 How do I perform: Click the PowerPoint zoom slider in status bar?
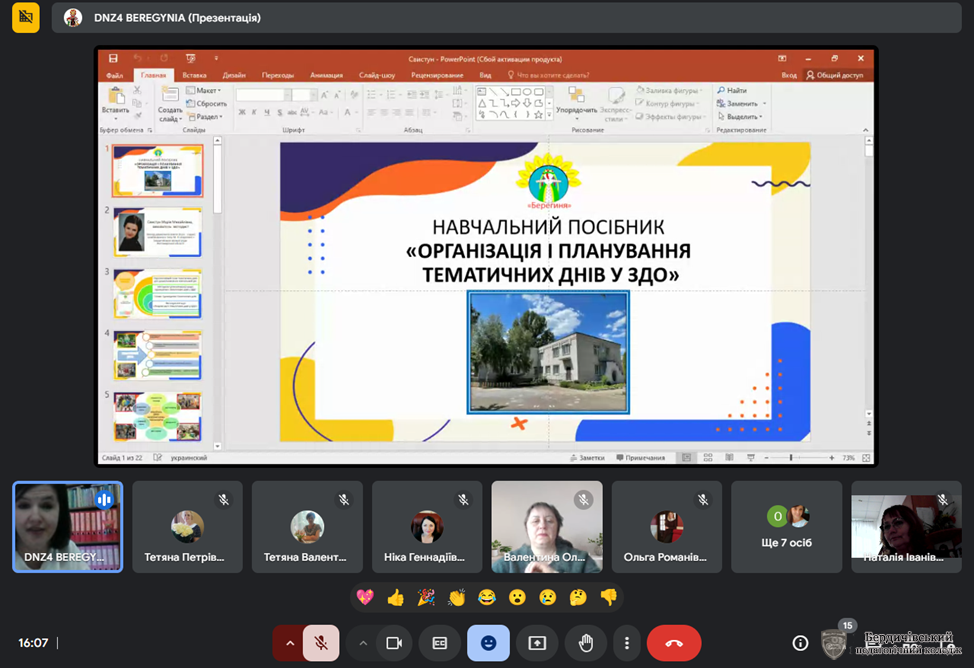791,458
